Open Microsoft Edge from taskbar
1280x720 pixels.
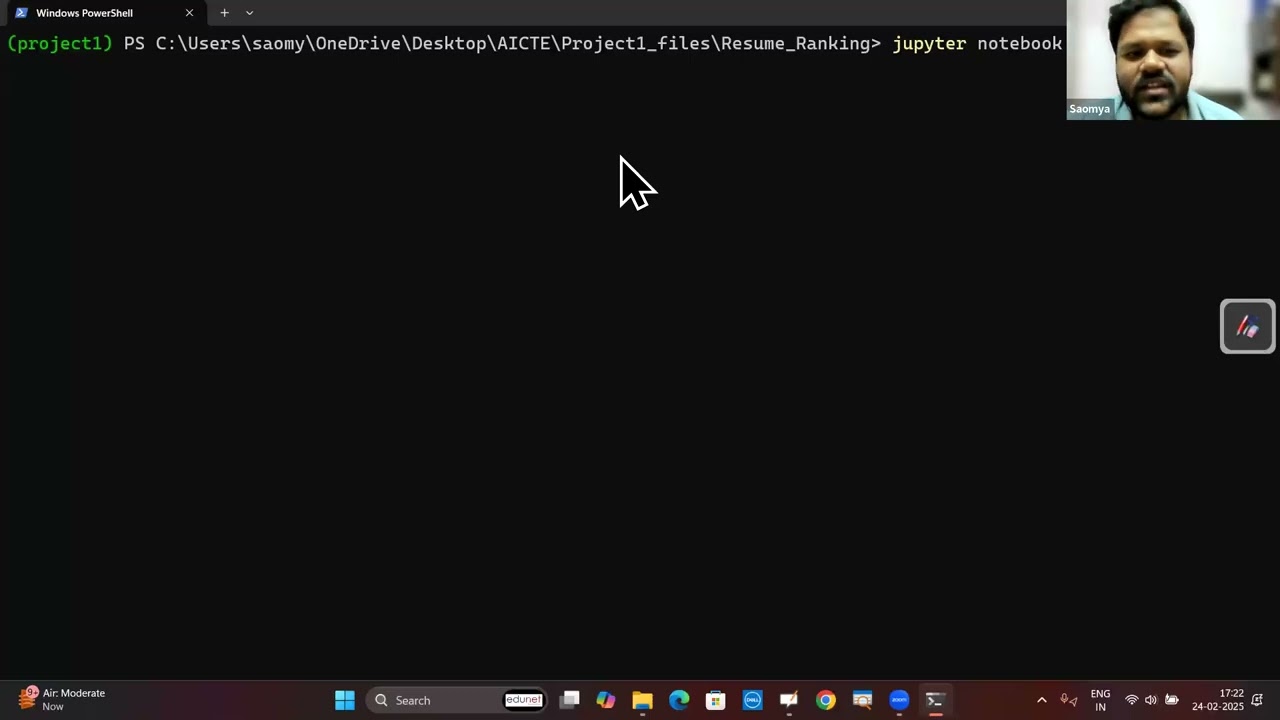[679, 700]
